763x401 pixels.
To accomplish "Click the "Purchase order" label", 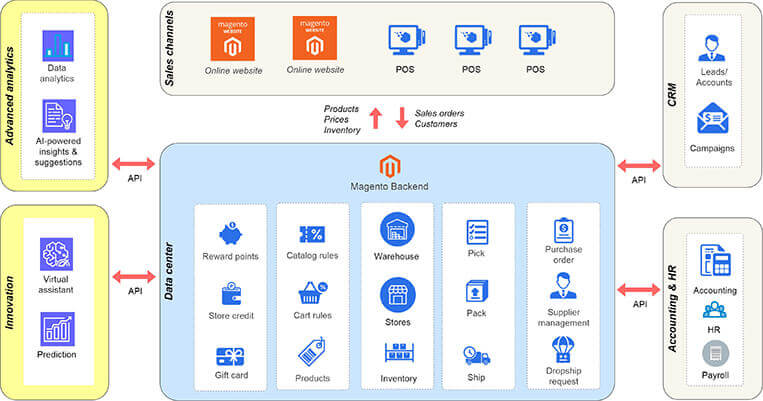I will (x=563, y=255).
